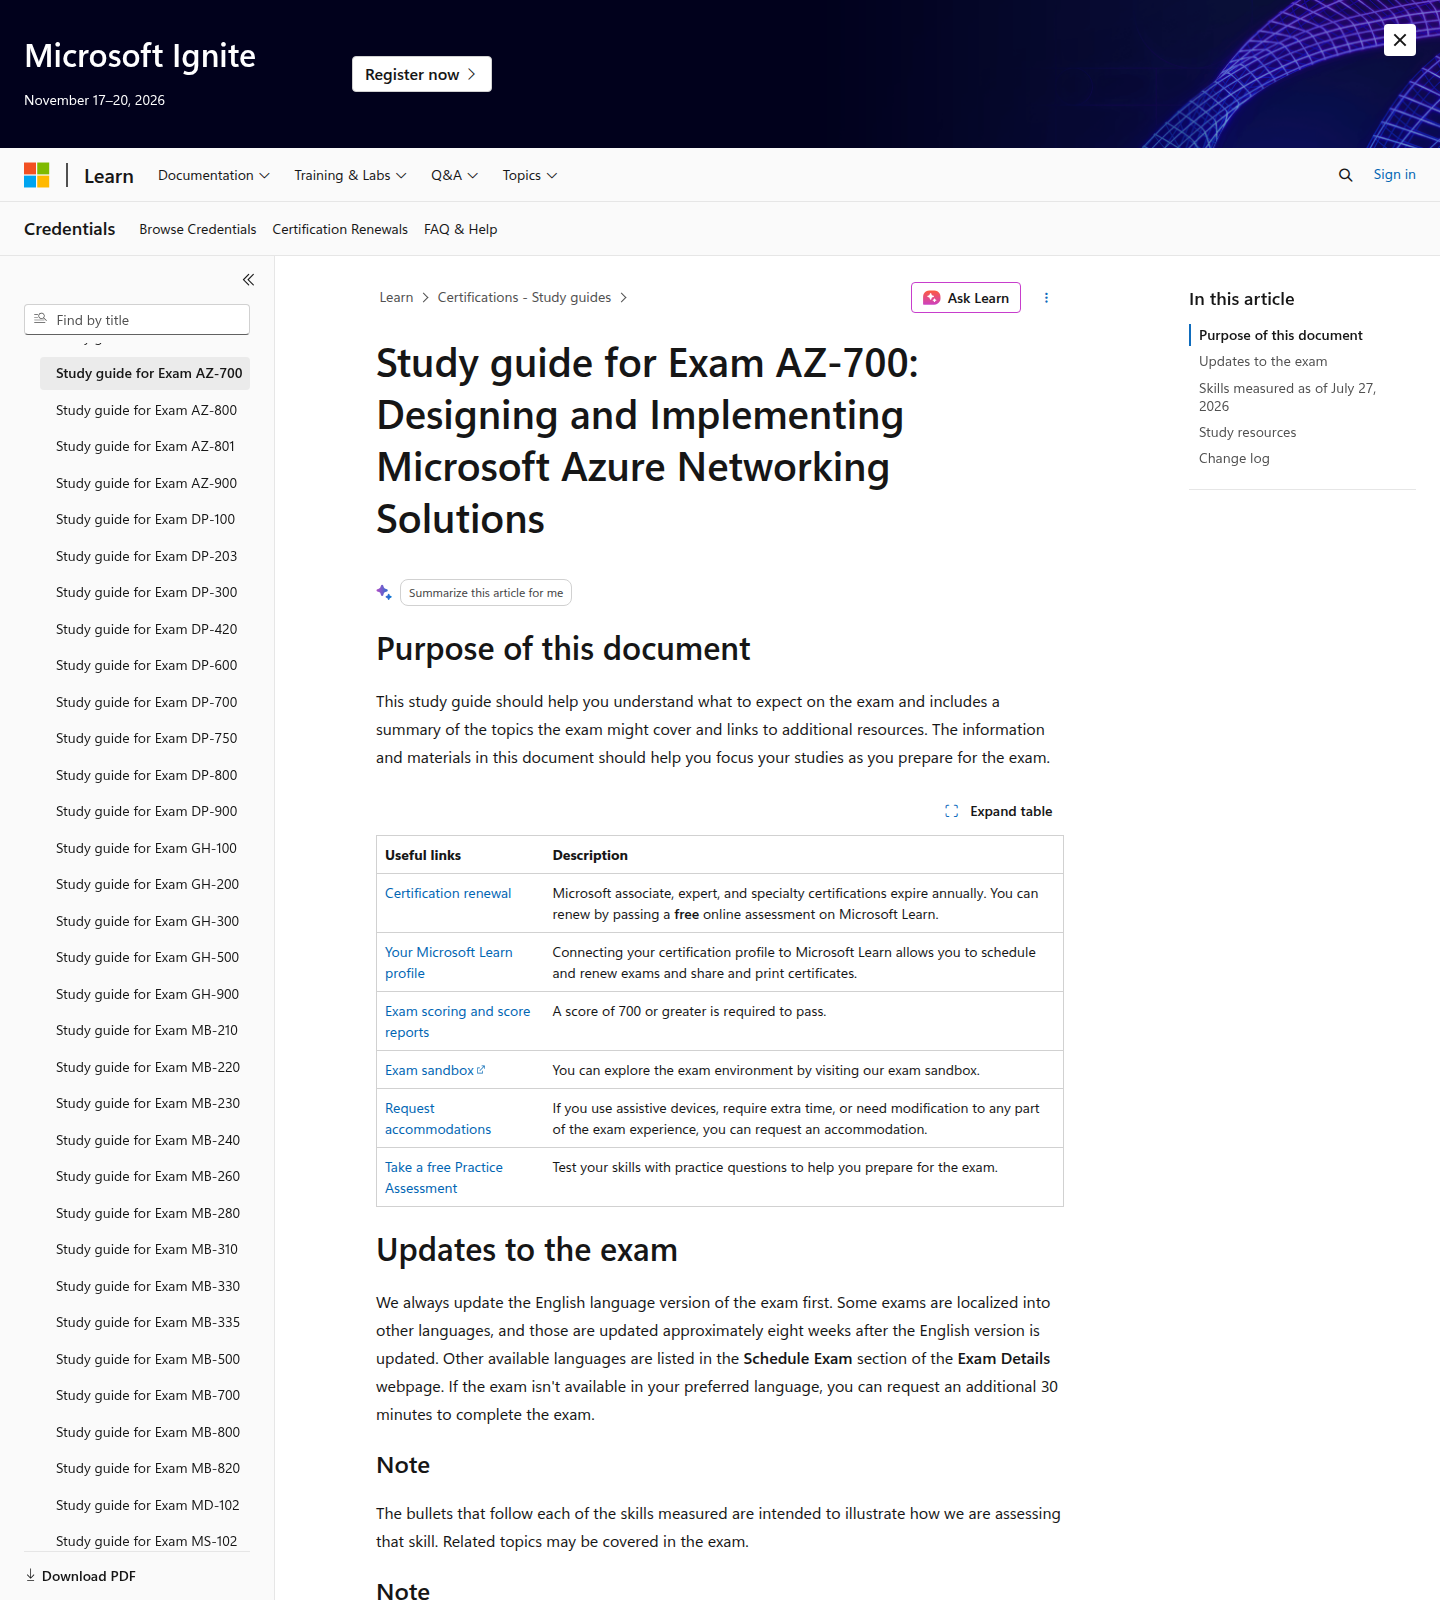
Task: Select Study guide for Exam AZ-801
Action: pyautogui.click(x=145, y=446)
